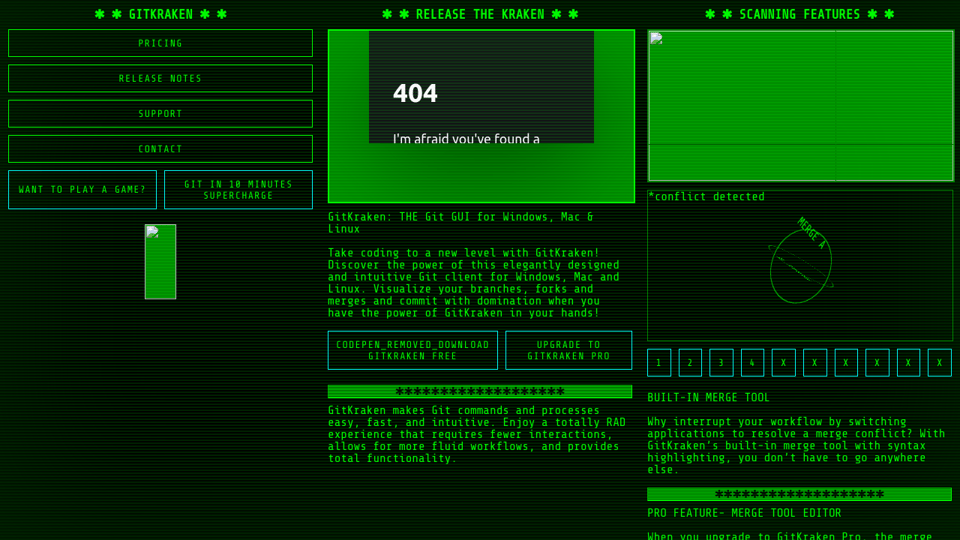
Task: Click the broken image under the sidebar buttons
Action: [x=160, y=261]
